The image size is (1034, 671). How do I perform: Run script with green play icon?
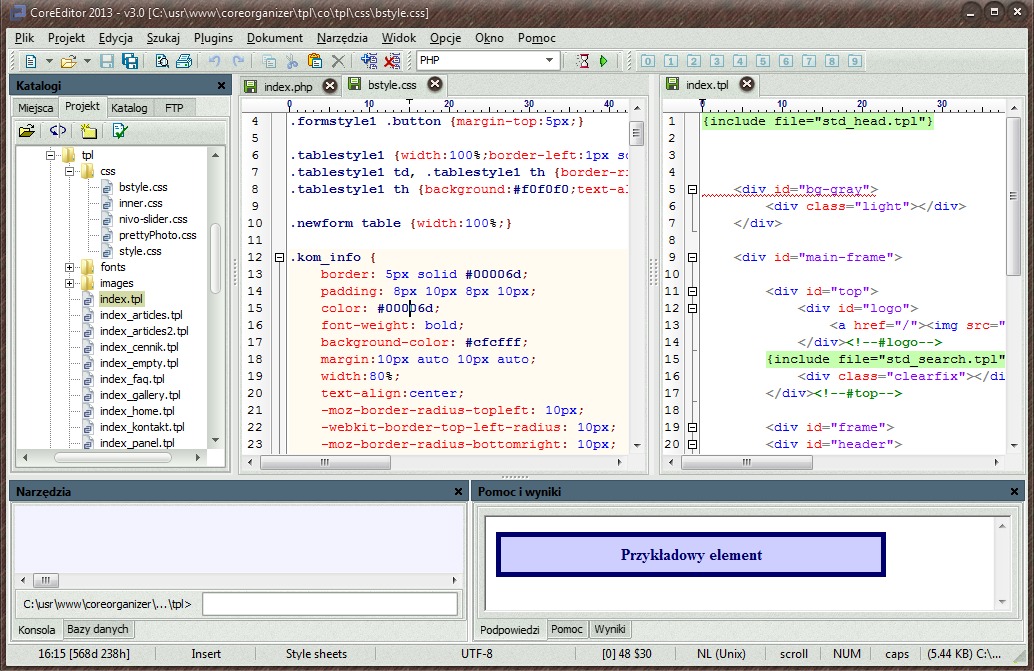[603, 61]
